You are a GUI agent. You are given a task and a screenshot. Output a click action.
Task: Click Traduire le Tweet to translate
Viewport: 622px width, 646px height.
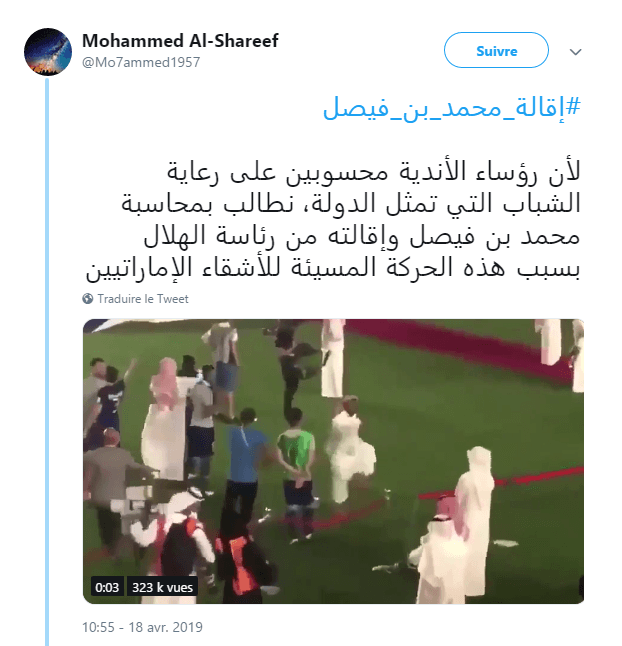click(143, 299)
